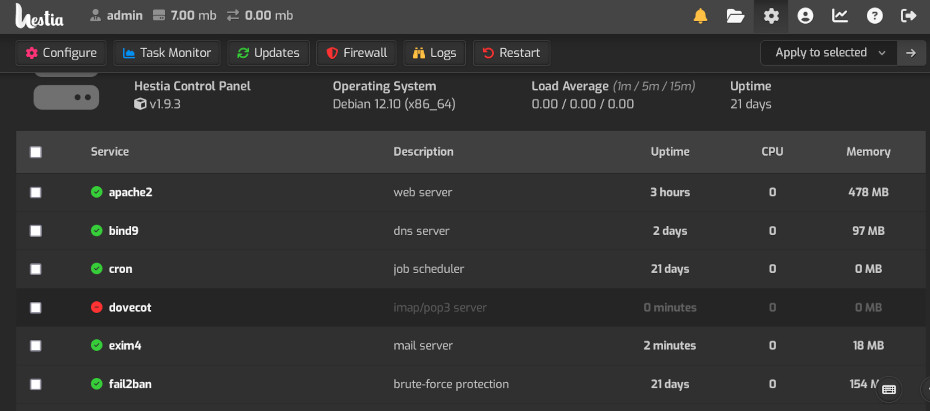The image size is (930, 411).
Task: Click the apache2 memory value 478 MB
Action: pyautogui.click(x=868, y=192)
